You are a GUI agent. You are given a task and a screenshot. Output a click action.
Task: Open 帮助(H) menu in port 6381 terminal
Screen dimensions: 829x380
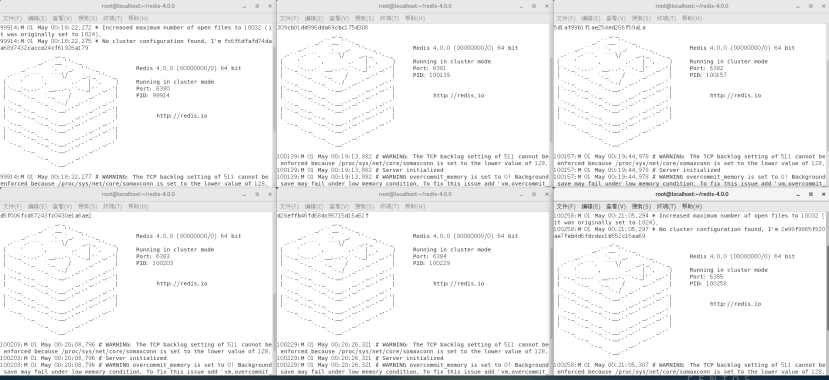pos(415,18)
